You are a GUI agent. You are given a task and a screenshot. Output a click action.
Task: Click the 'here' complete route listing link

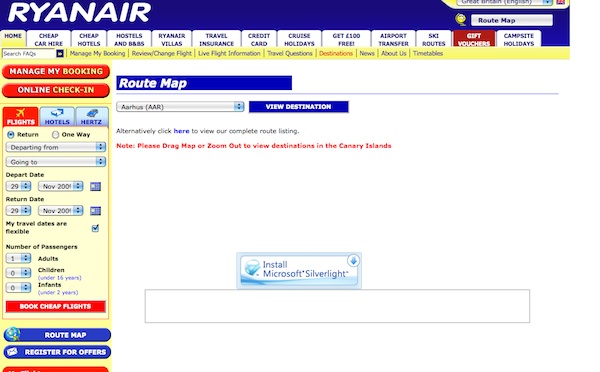[181, 131]
